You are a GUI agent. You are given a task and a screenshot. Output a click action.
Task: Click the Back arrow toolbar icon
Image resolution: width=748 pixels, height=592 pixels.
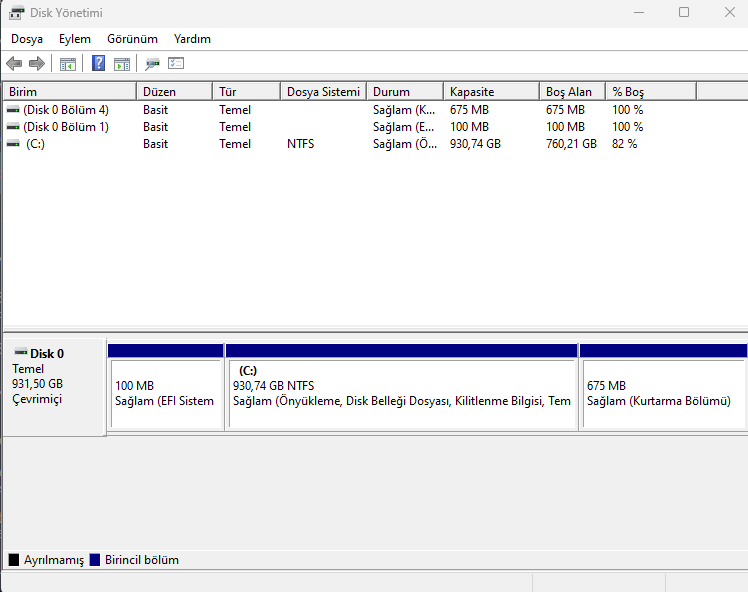14,63
